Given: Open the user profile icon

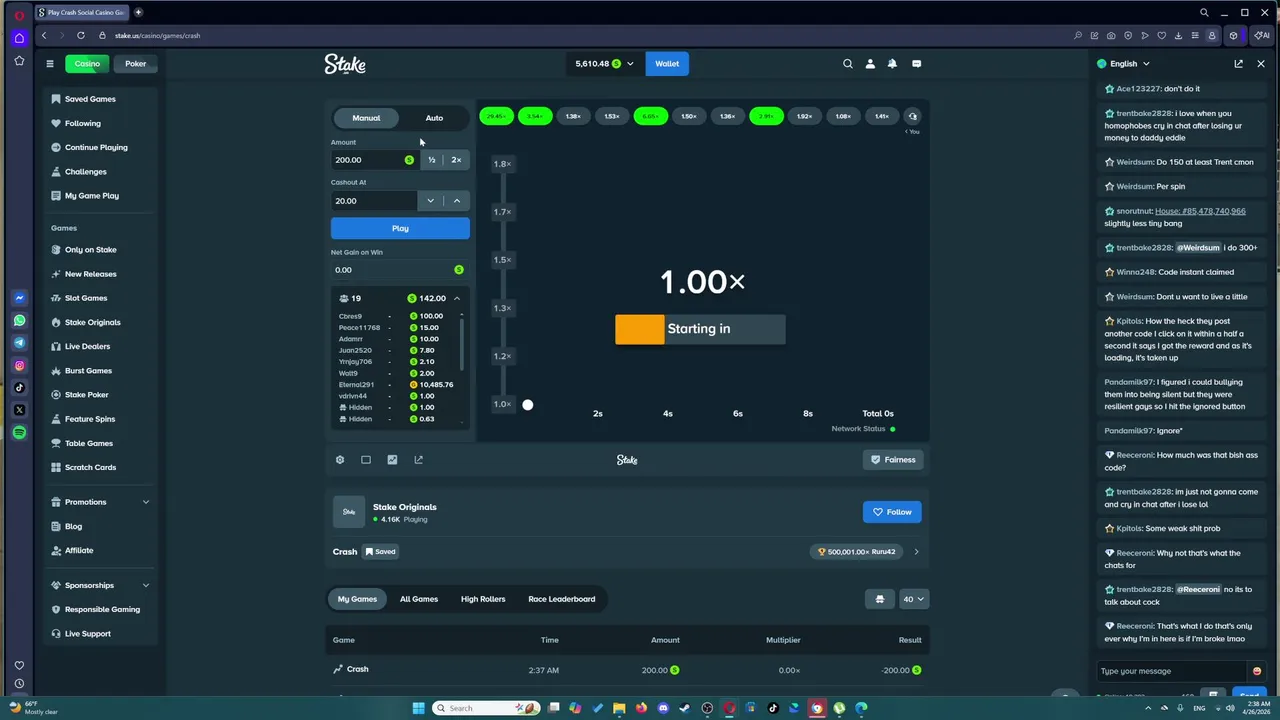Looking at the screenshot, I should click(870, 64).
